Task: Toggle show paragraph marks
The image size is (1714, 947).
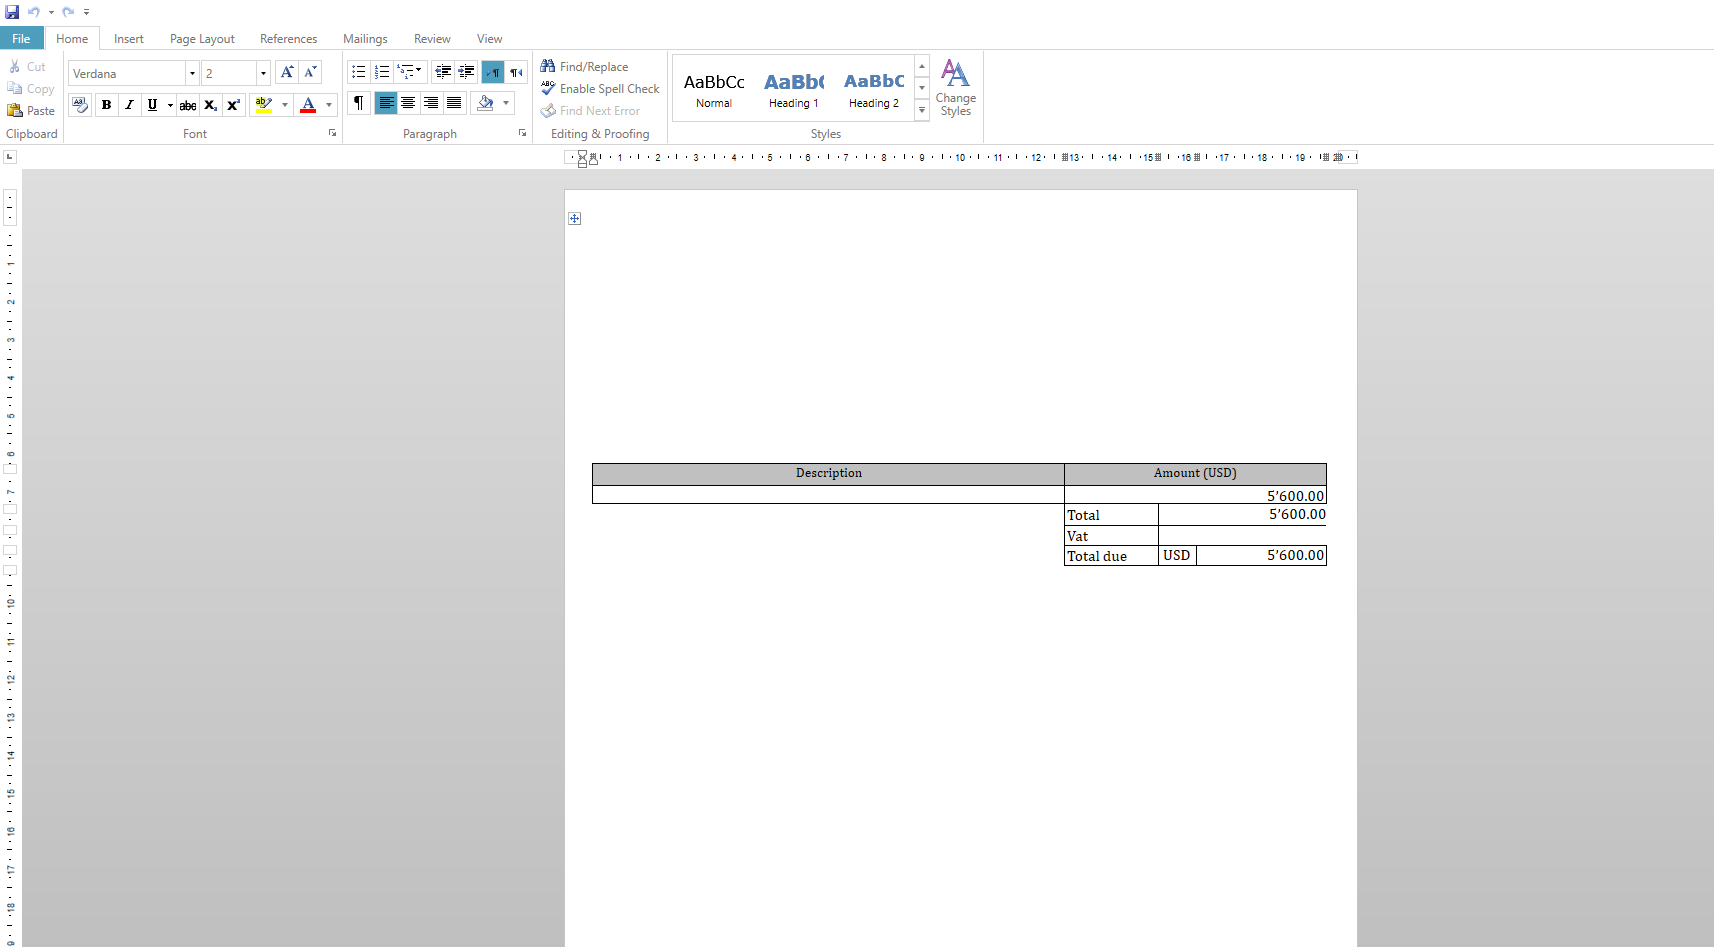Action: pyautogui.click(x=358, y=103)
